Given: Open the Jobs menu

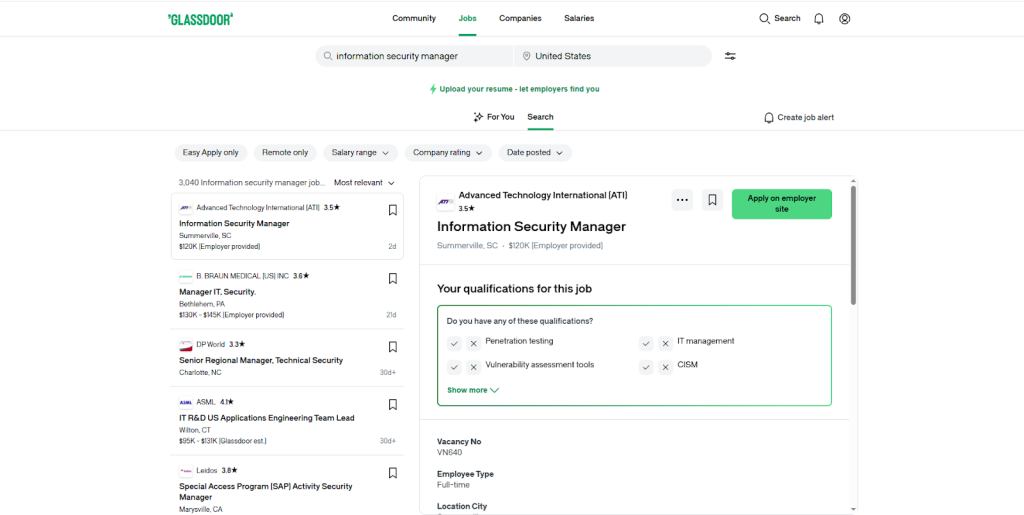Looking at the screenshot, I should click(468, 18).
